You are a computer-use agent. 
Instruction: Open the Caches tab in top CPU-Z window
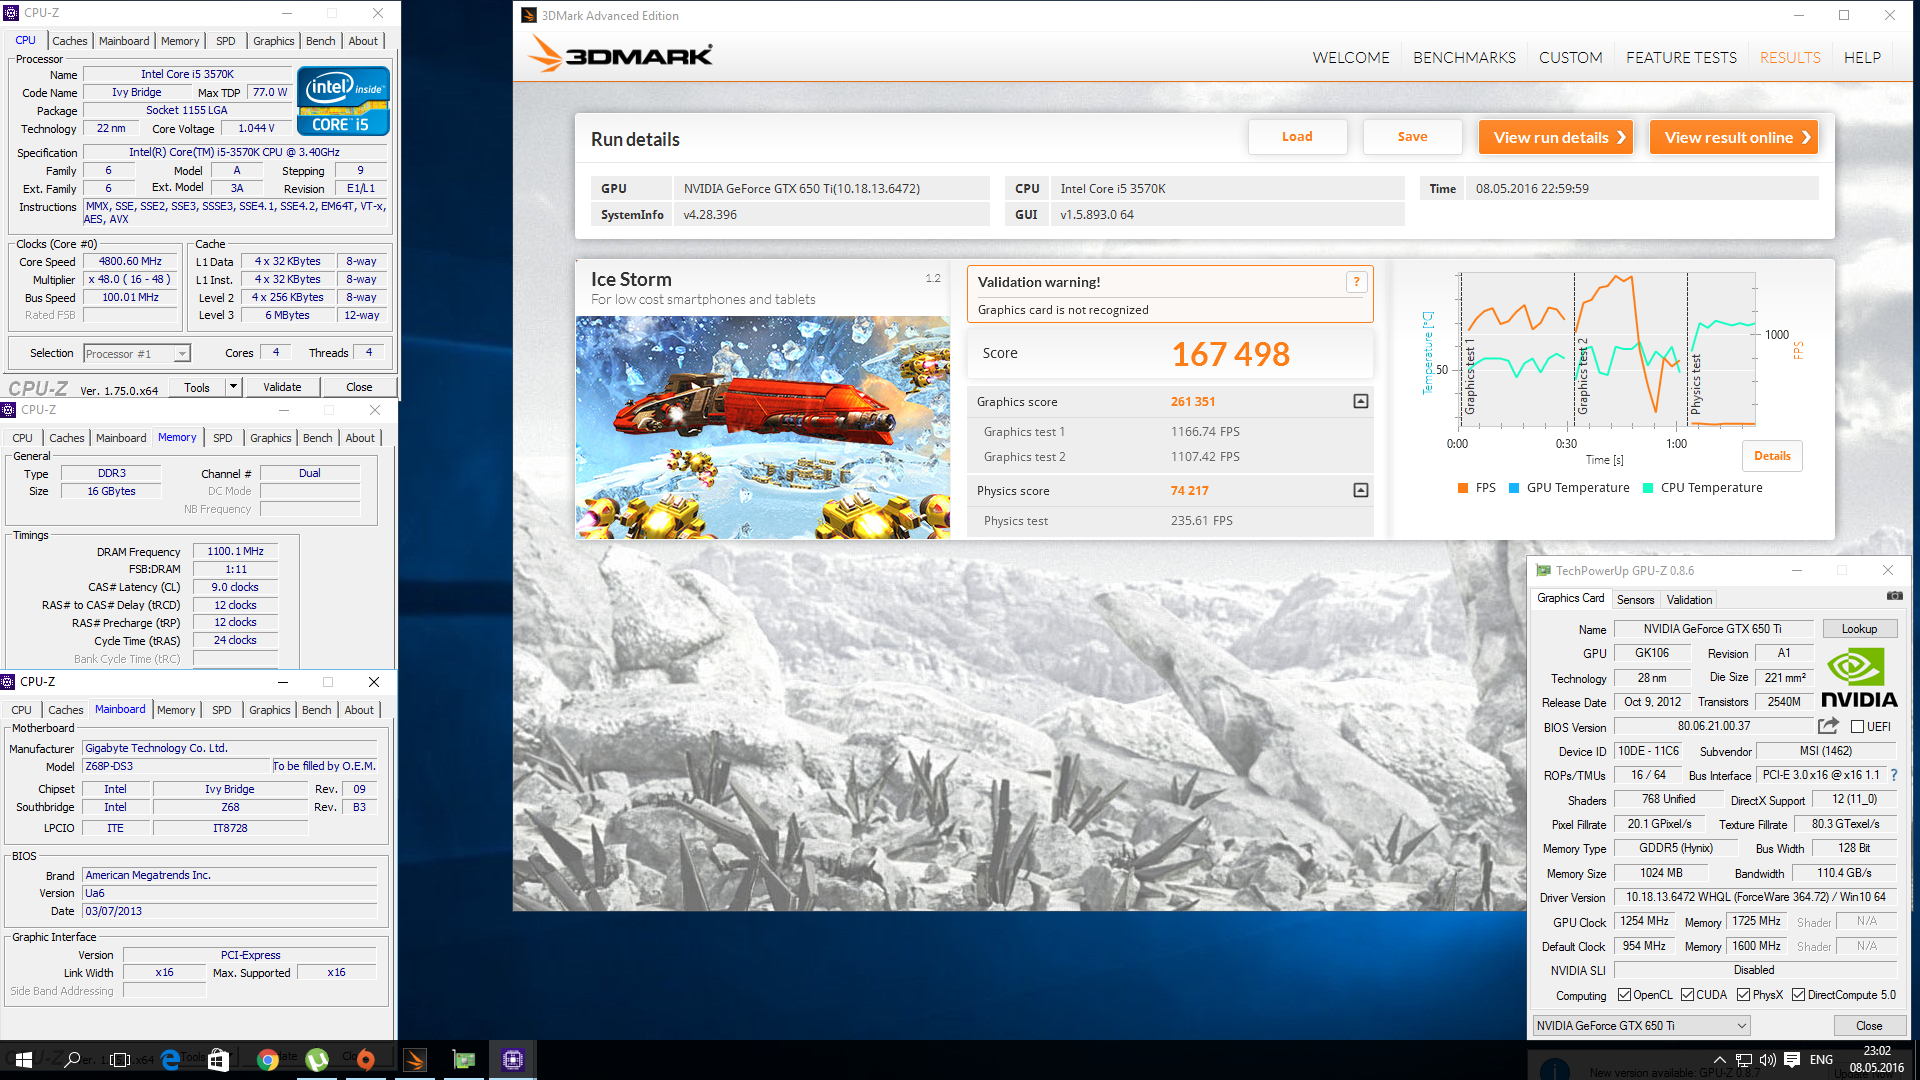click(x=70, y=41)
